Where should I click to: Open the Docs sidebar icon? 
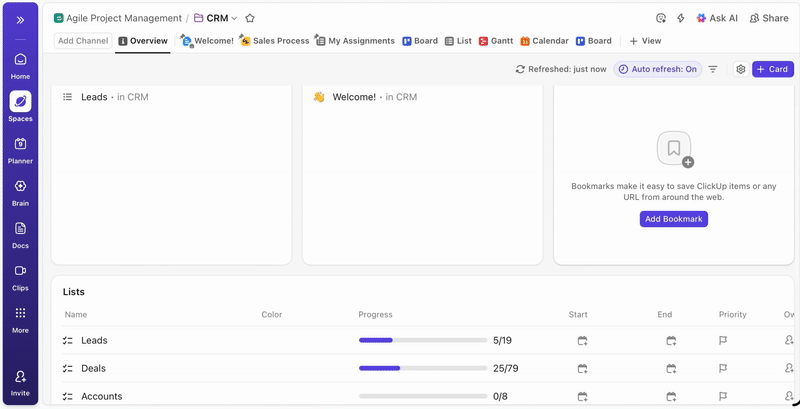[20, 233]
